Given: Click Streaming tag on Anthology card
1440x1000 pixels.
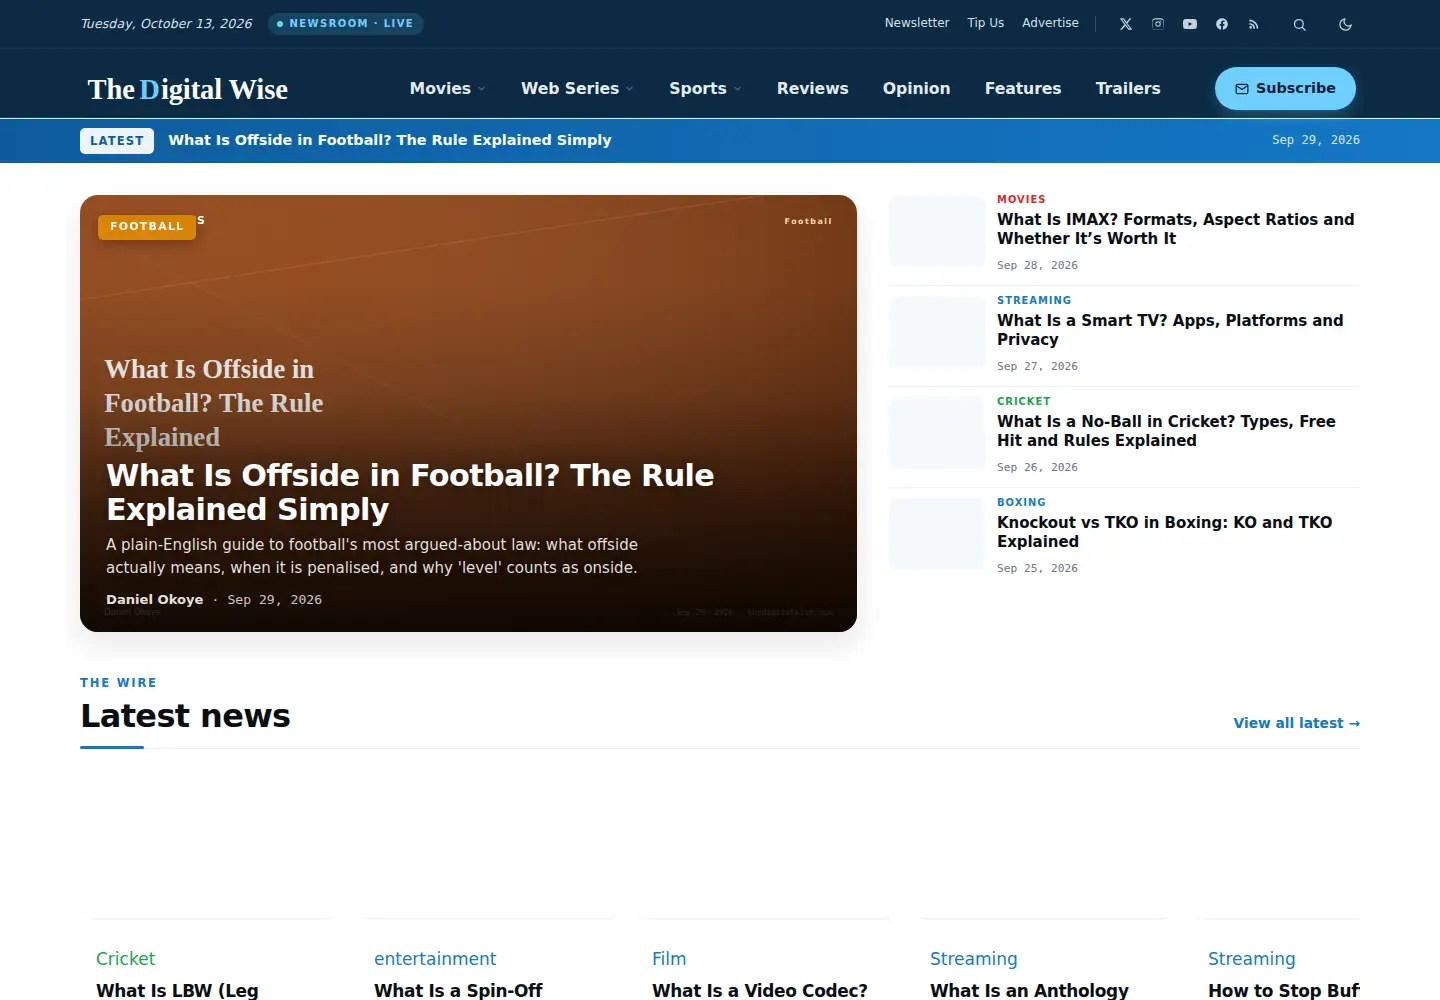Looking at the screenshot, I should pos(974,959).
